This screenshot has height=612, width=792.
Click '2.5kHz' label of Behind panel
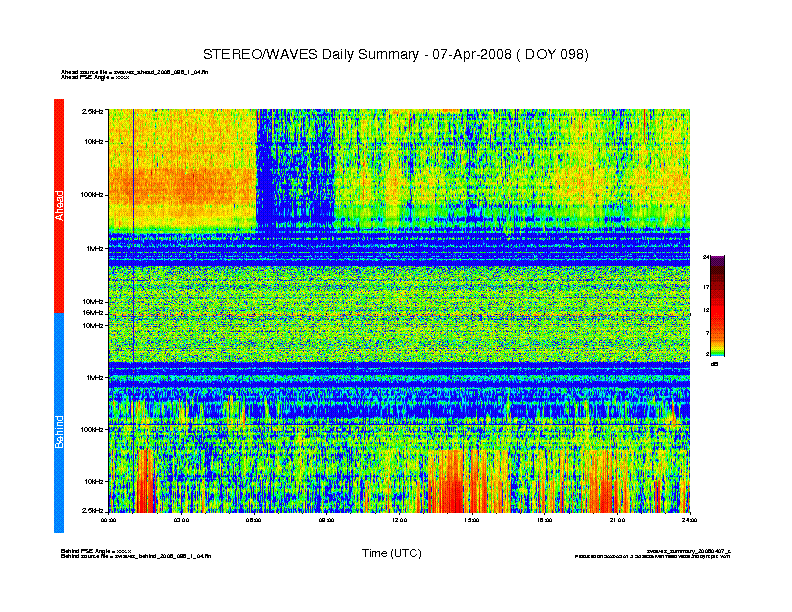click(92, 511)
